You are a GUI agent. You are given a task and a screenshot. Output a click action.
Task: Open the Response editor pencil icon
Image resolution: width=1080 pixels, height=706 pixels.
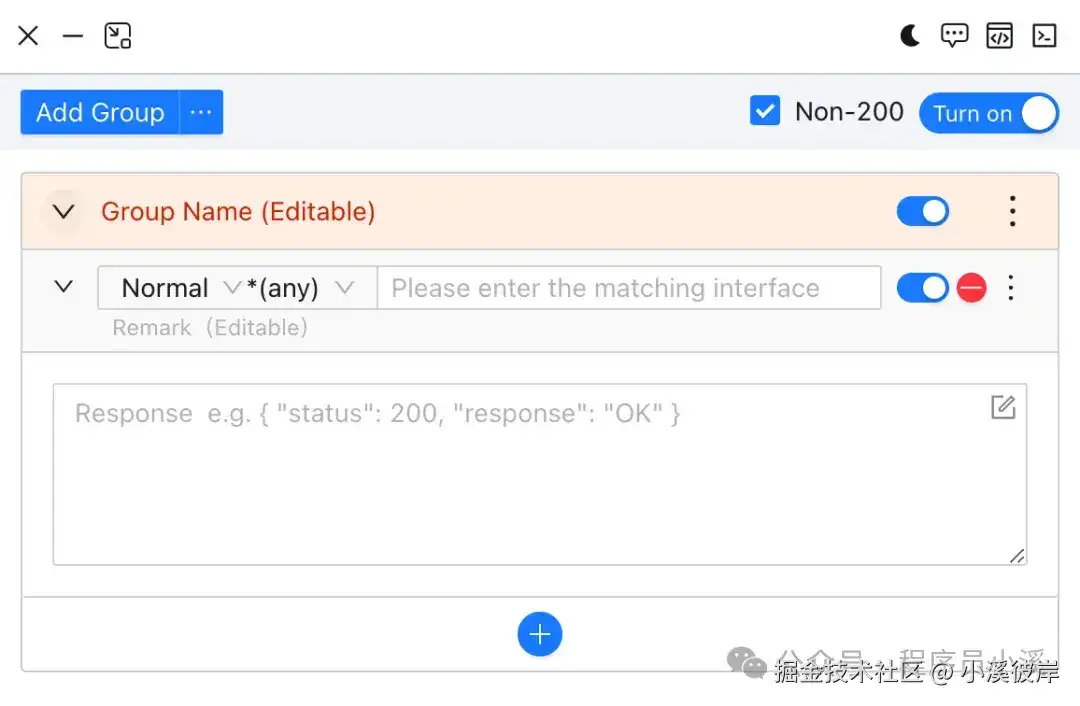1003,407
